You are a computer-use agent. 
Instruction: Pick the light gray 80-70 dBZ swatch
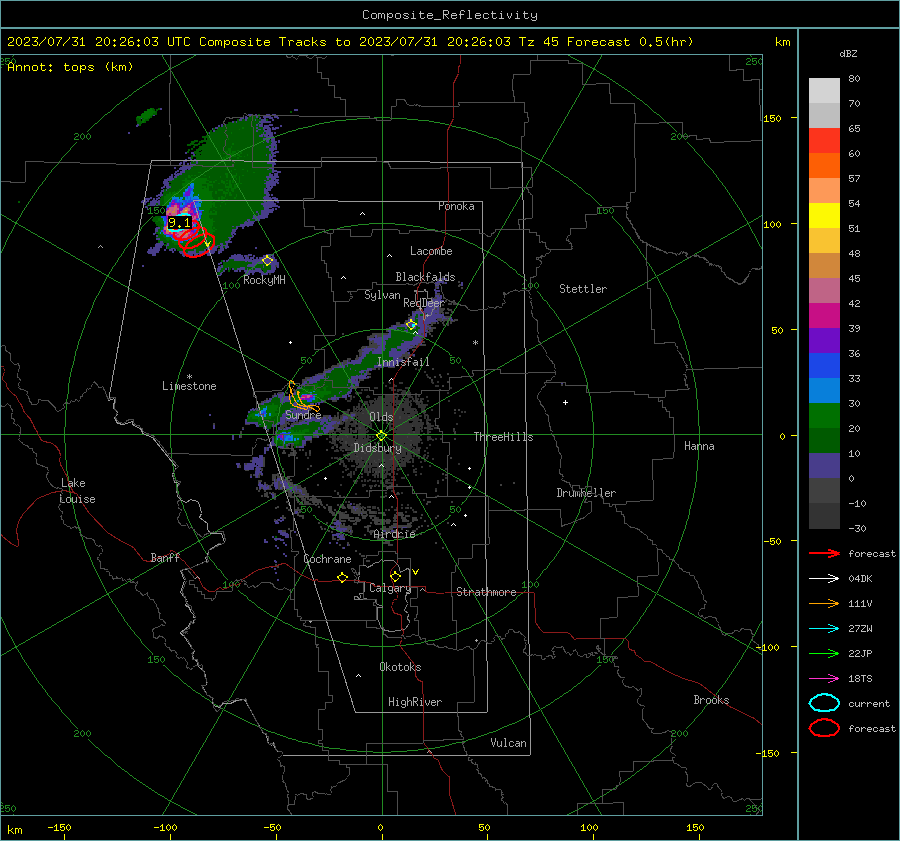824,91
